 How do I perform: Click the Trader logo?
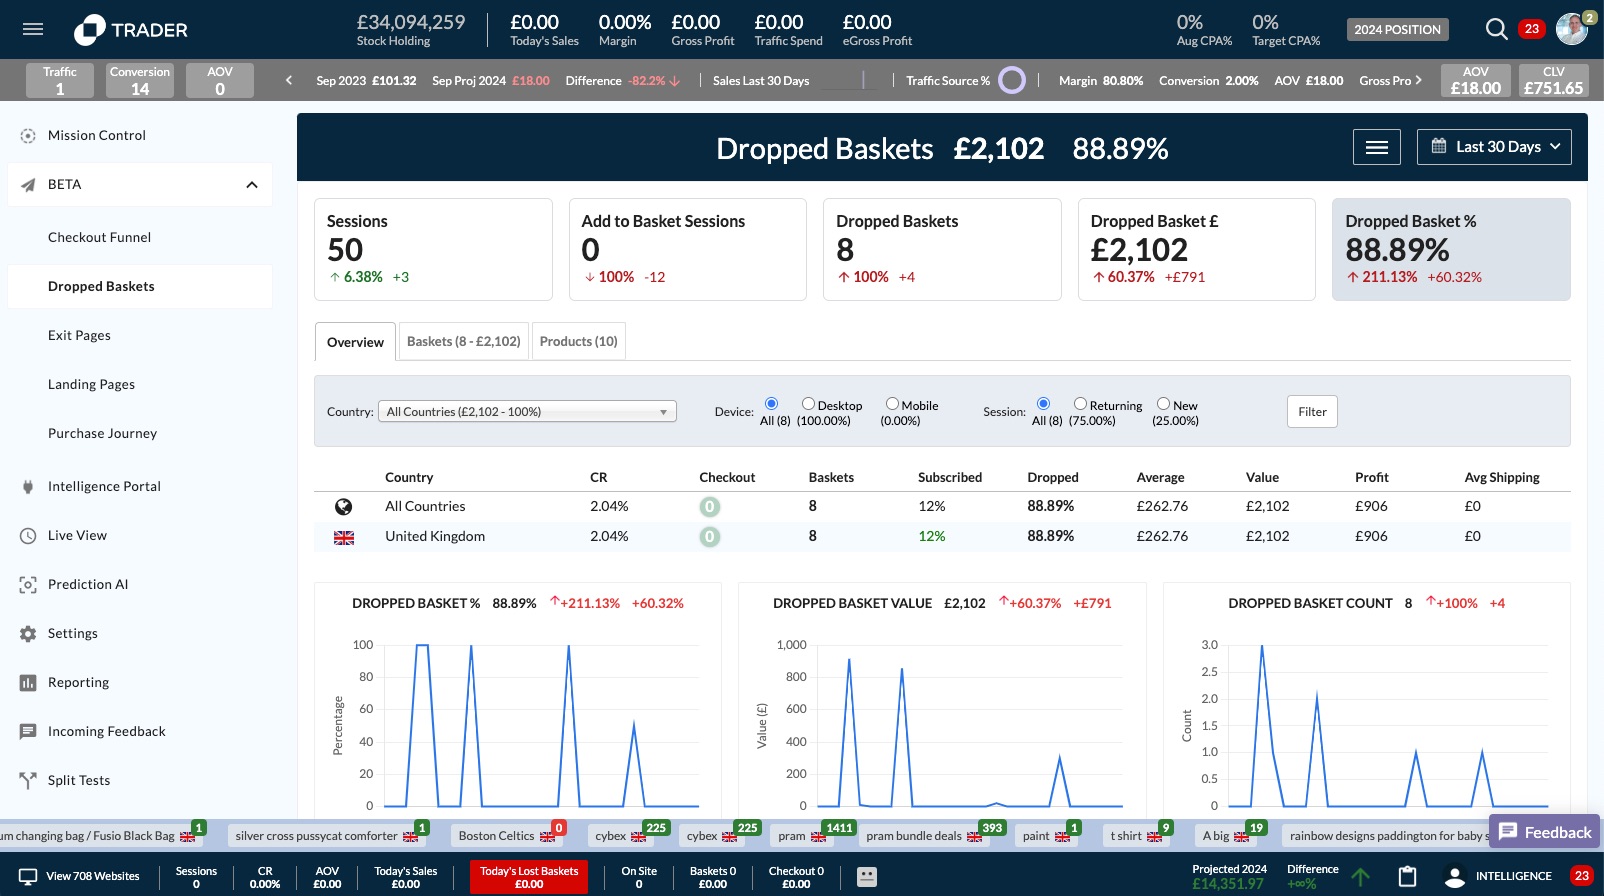point(131,30)
